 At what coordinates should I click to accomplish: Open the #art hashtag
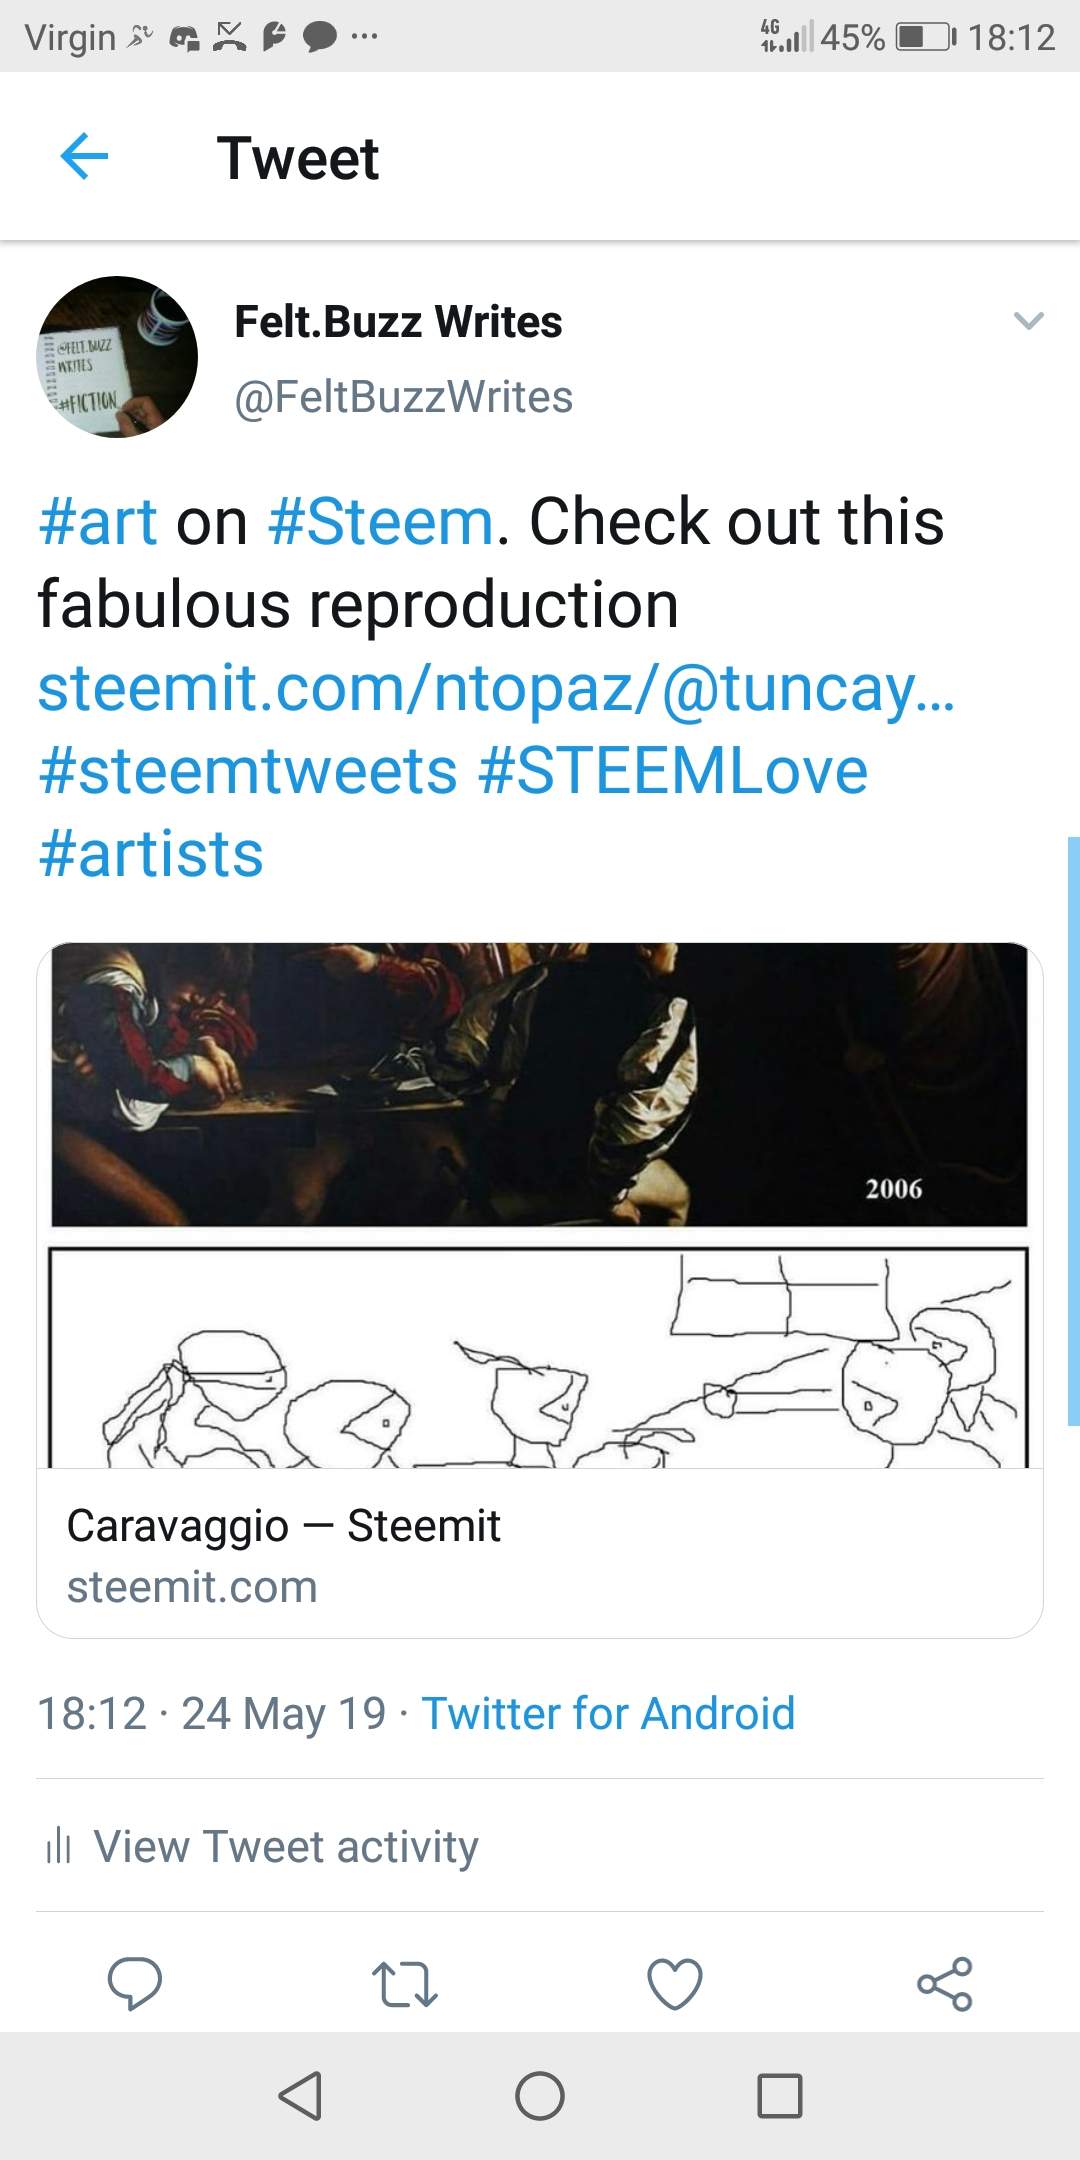click(98, 522)
